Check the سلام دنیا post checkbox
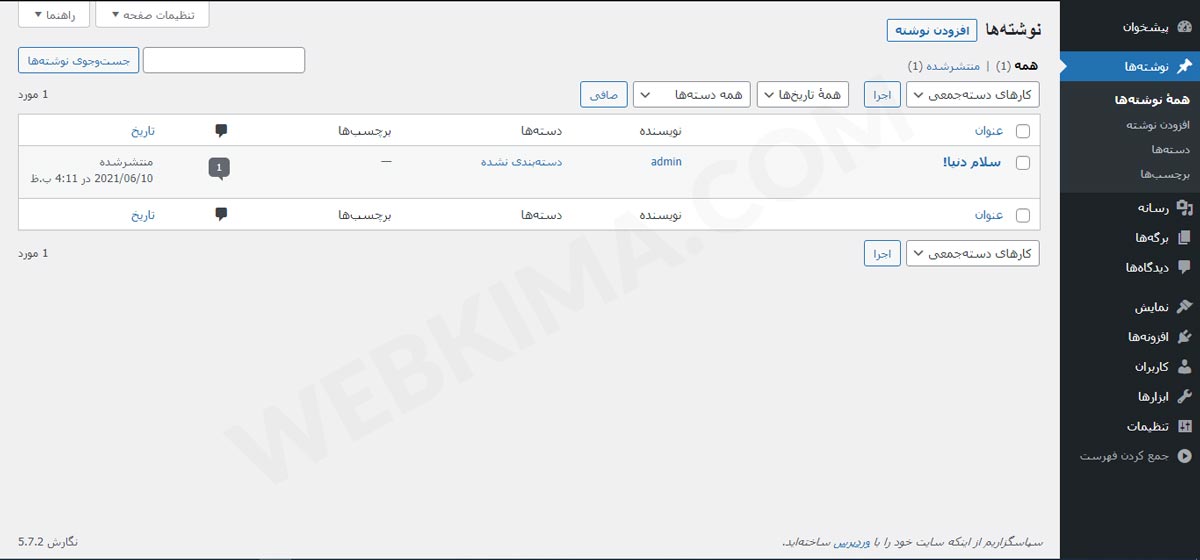This screenshot has width=1200, height=560. [x=1022, y=163]
